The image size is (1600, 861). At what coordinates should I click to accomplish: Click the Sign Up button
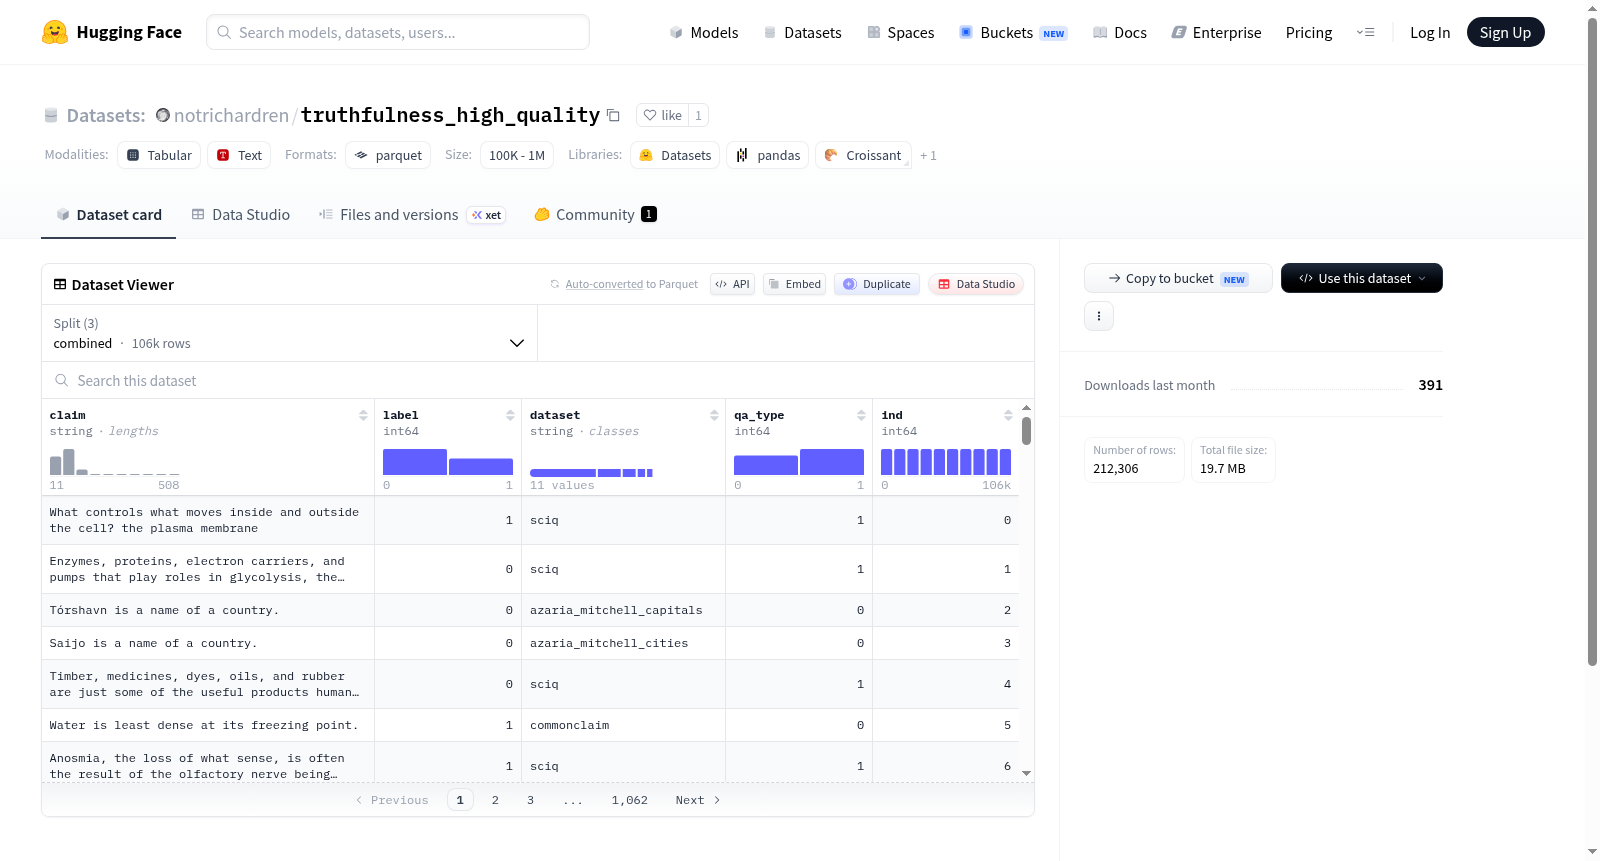coord(1505,33)
